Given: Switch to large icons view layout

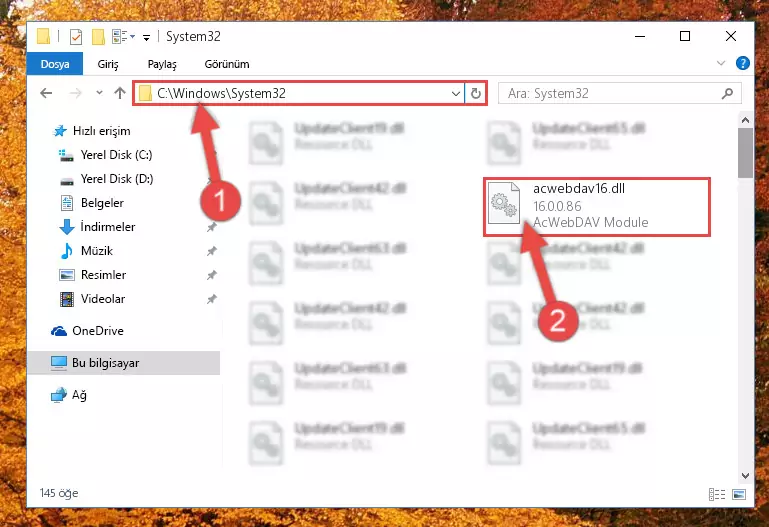Looking at the screenshot, I should (x=739, y=494).
